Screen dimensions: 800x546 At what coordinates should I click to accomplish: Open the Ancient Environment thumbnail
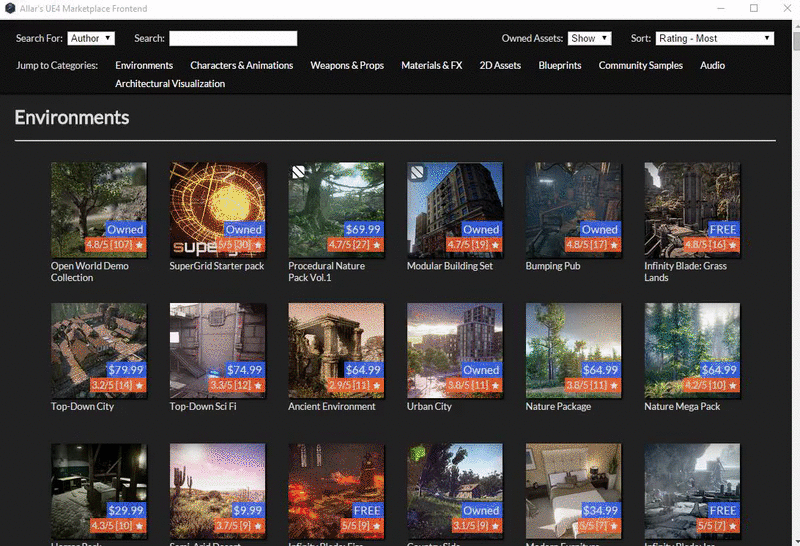336,351
